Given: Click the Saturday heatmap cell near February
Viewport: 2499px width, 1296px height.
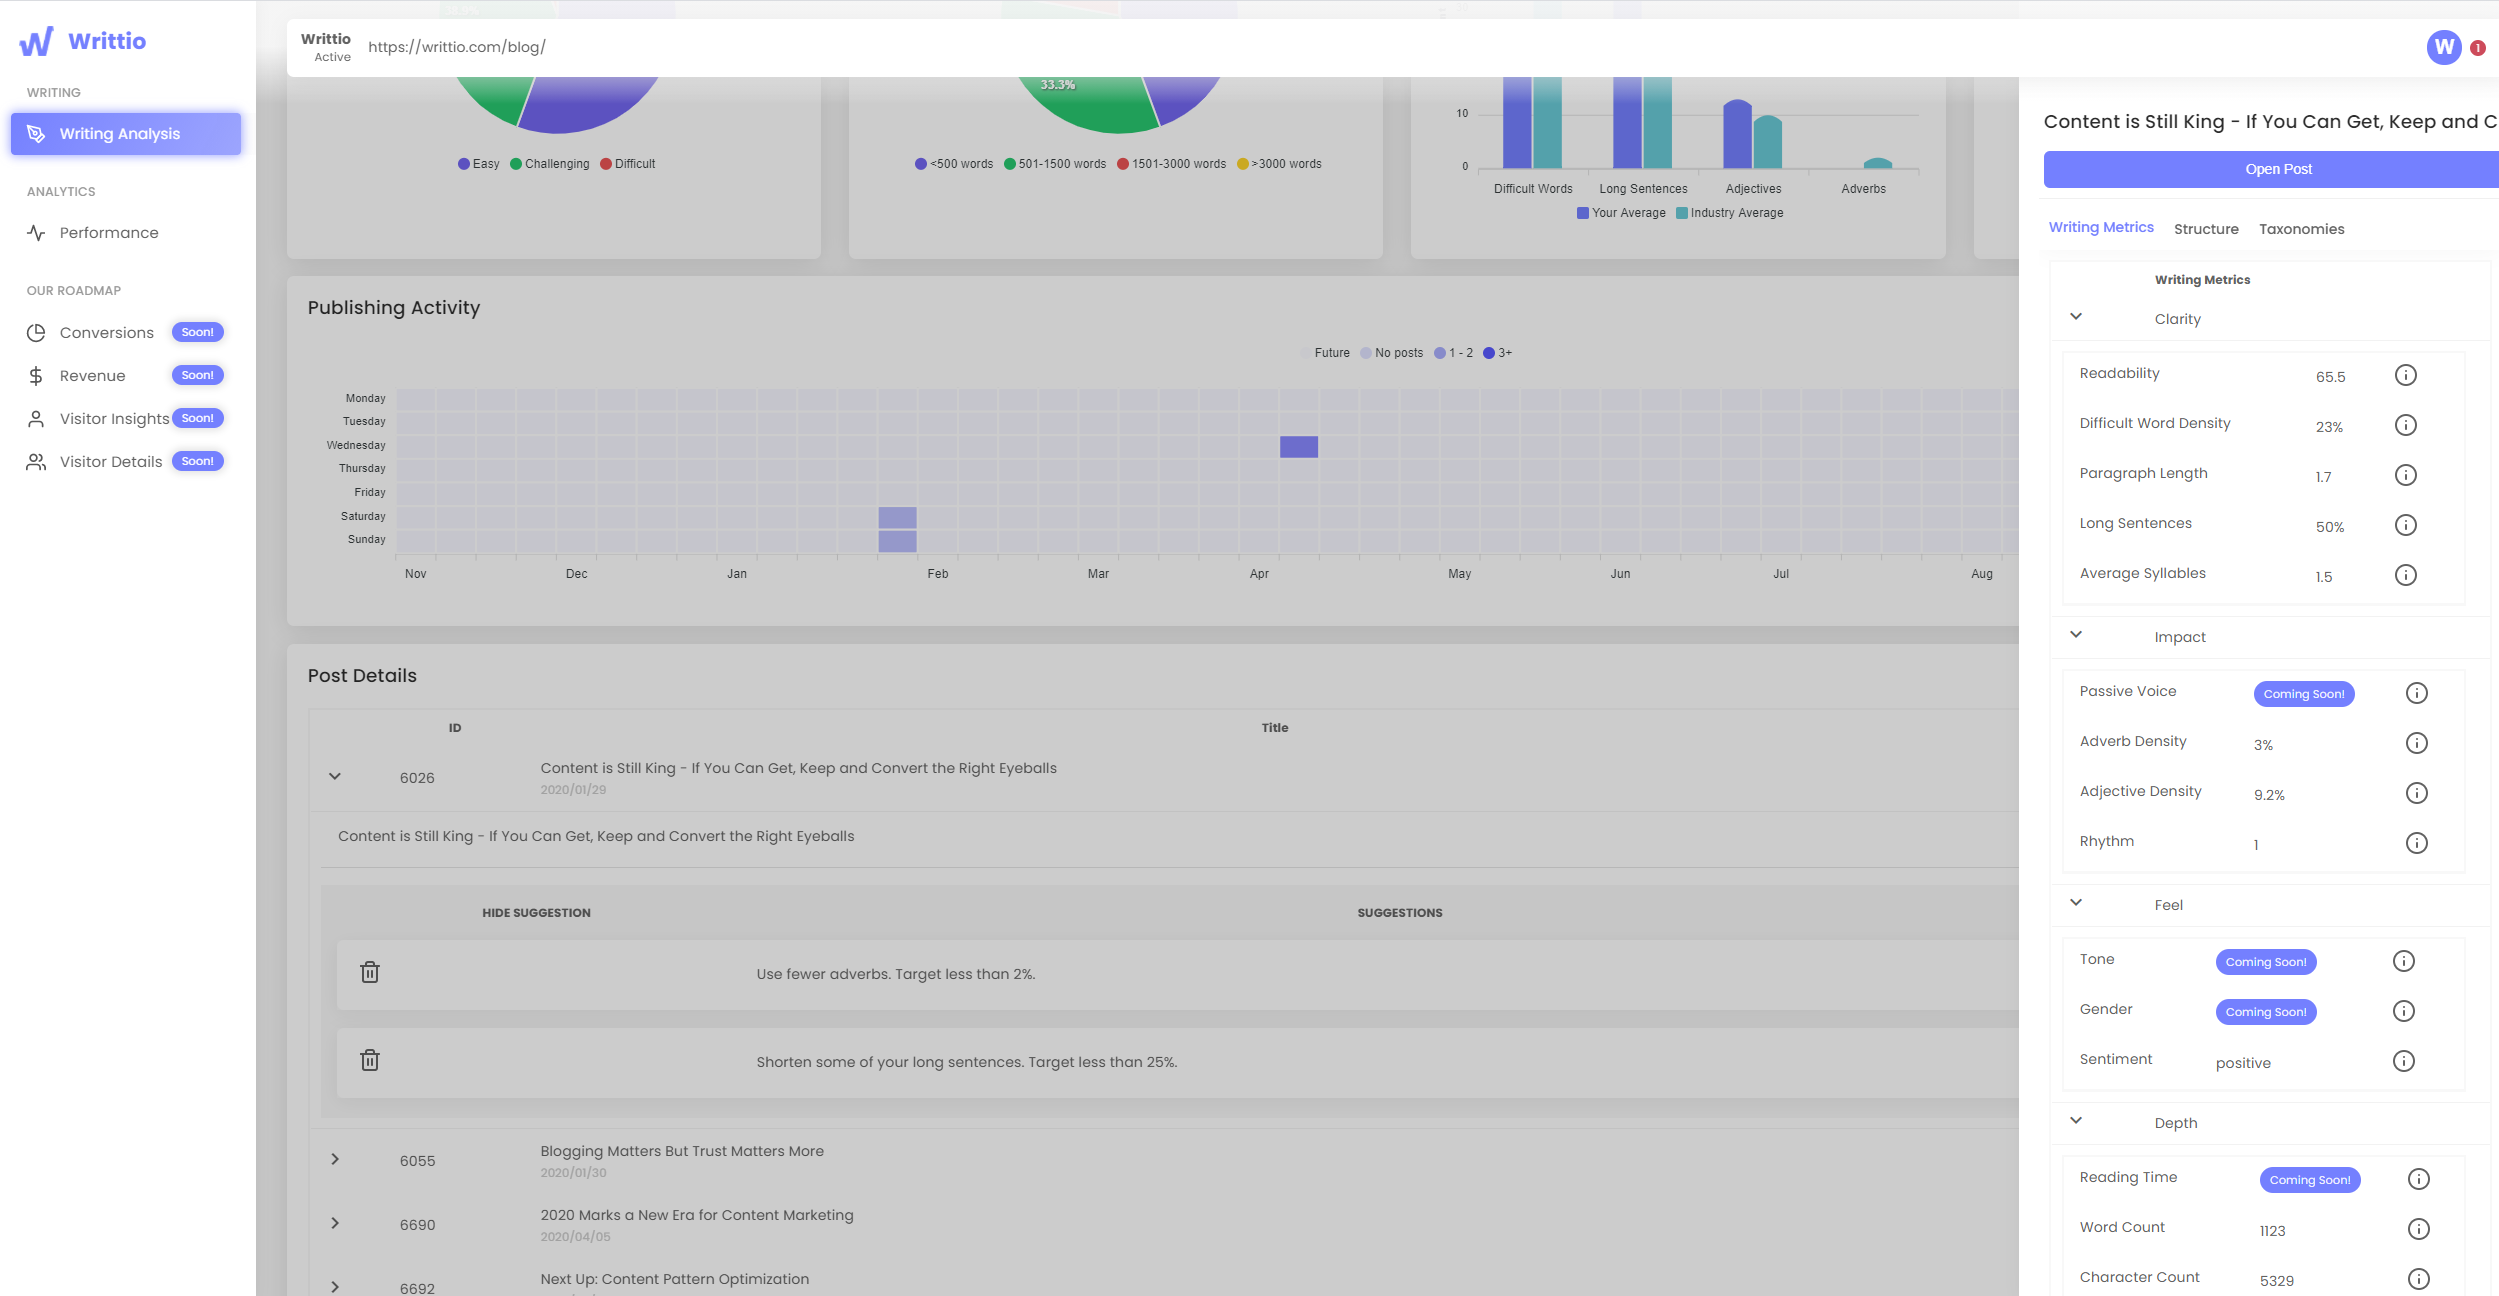Looking at the screenshot, I should tap(897, 518).
